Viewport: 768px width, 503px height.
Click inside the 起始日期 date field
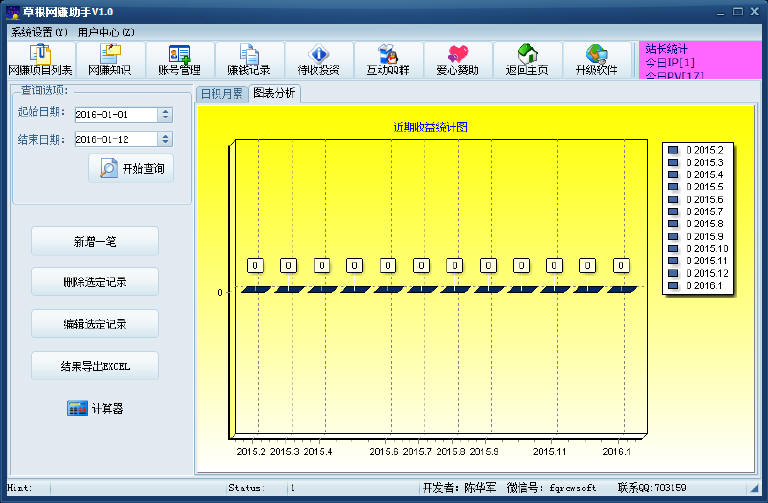click(x=113, y=115)
